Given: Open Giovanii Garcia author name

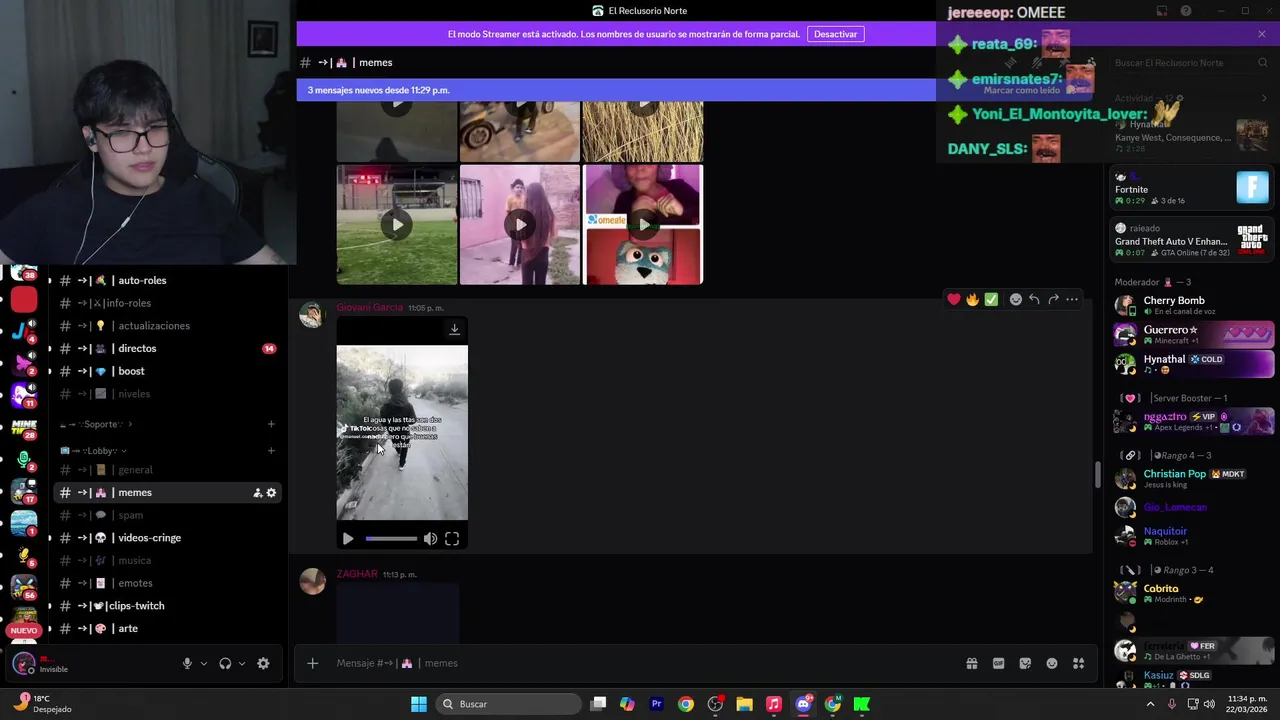Looking at the screenshot, I should pos(369,308).
